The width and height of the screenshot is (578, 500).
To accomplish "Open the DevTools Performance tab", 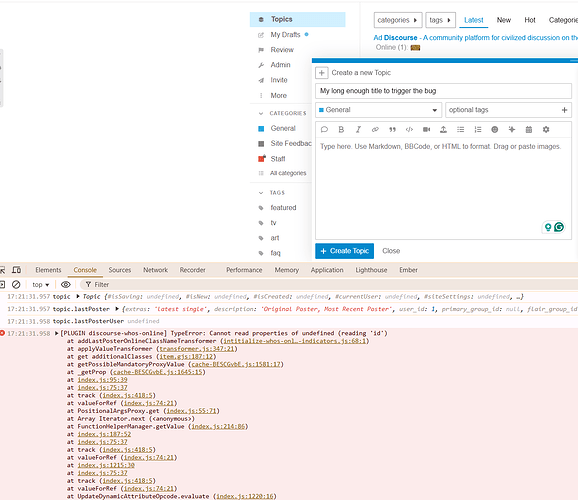I will (244, 270).
